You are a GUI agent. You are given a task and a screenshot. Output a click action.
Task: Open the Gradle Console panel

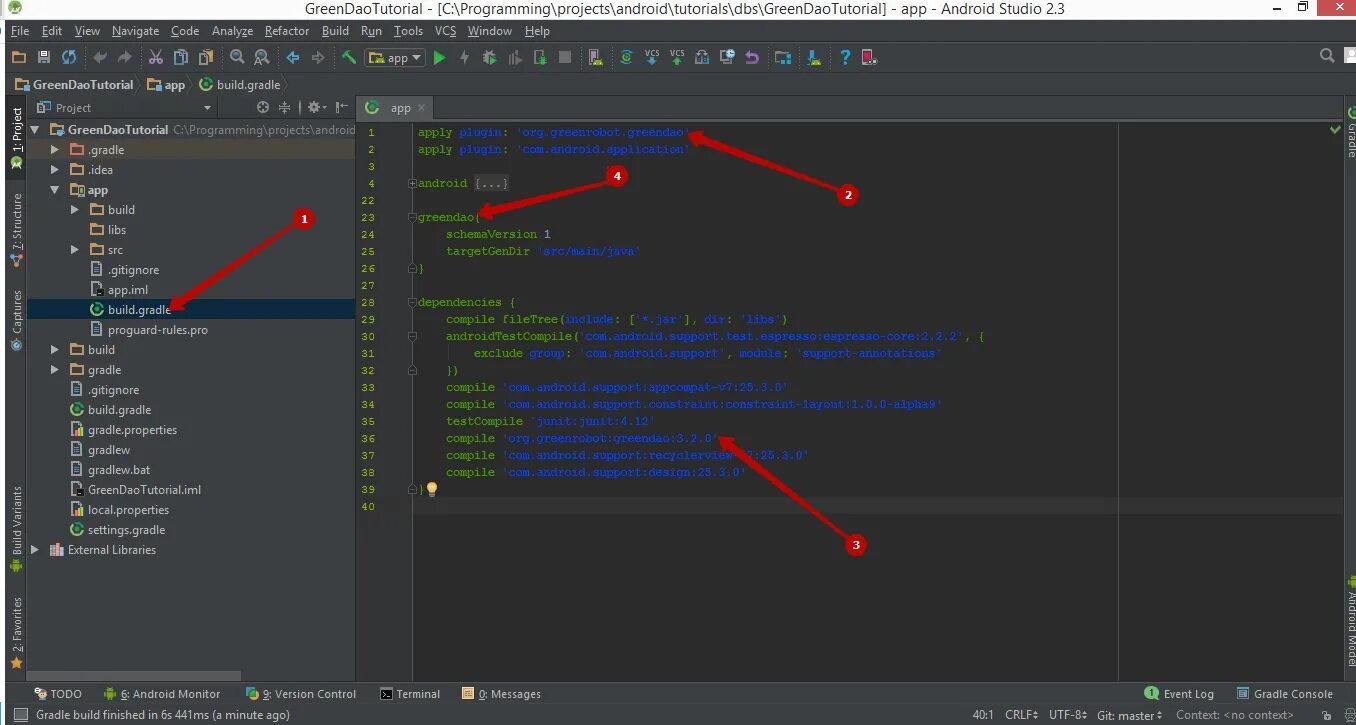1285,694
